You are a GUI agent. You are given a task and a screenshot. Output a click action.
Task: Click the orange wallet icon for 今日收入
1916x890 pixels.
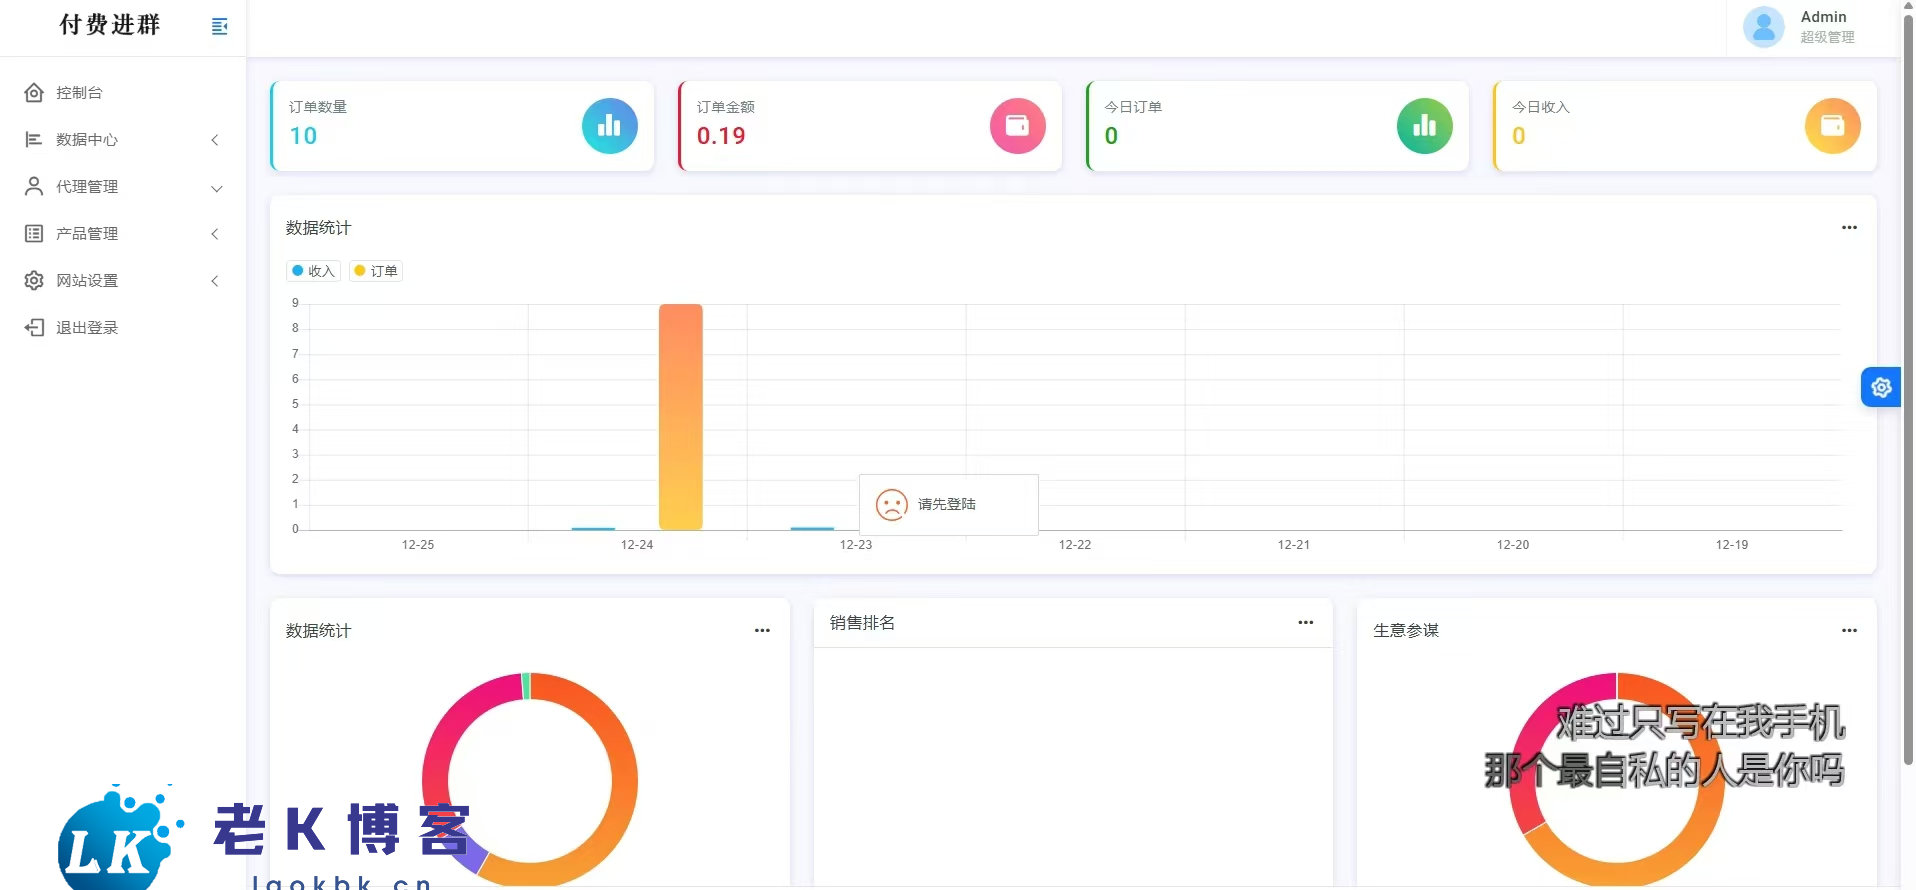[1832, 126]
